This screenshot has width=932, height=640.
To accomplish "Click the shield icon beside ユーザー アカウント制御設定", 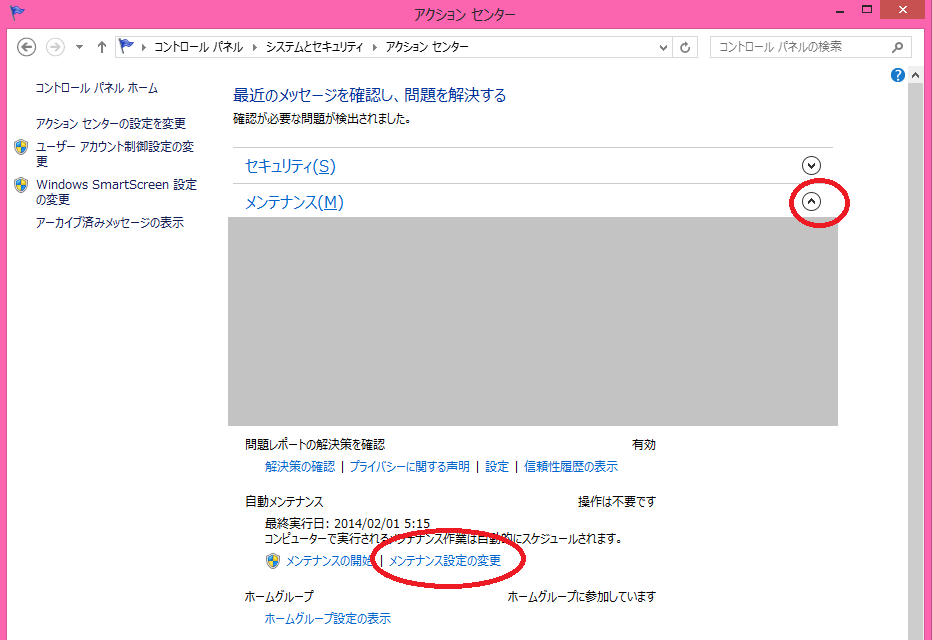I will point(21,147).
